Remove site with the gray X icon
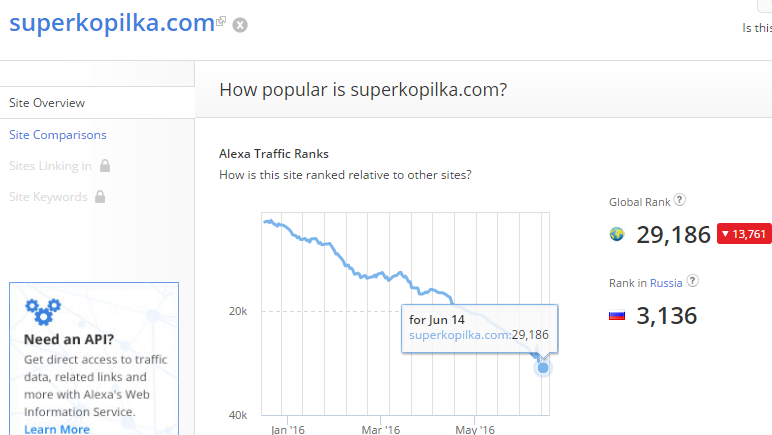Viewport: 772px width, 435px height. click(240, 25)
